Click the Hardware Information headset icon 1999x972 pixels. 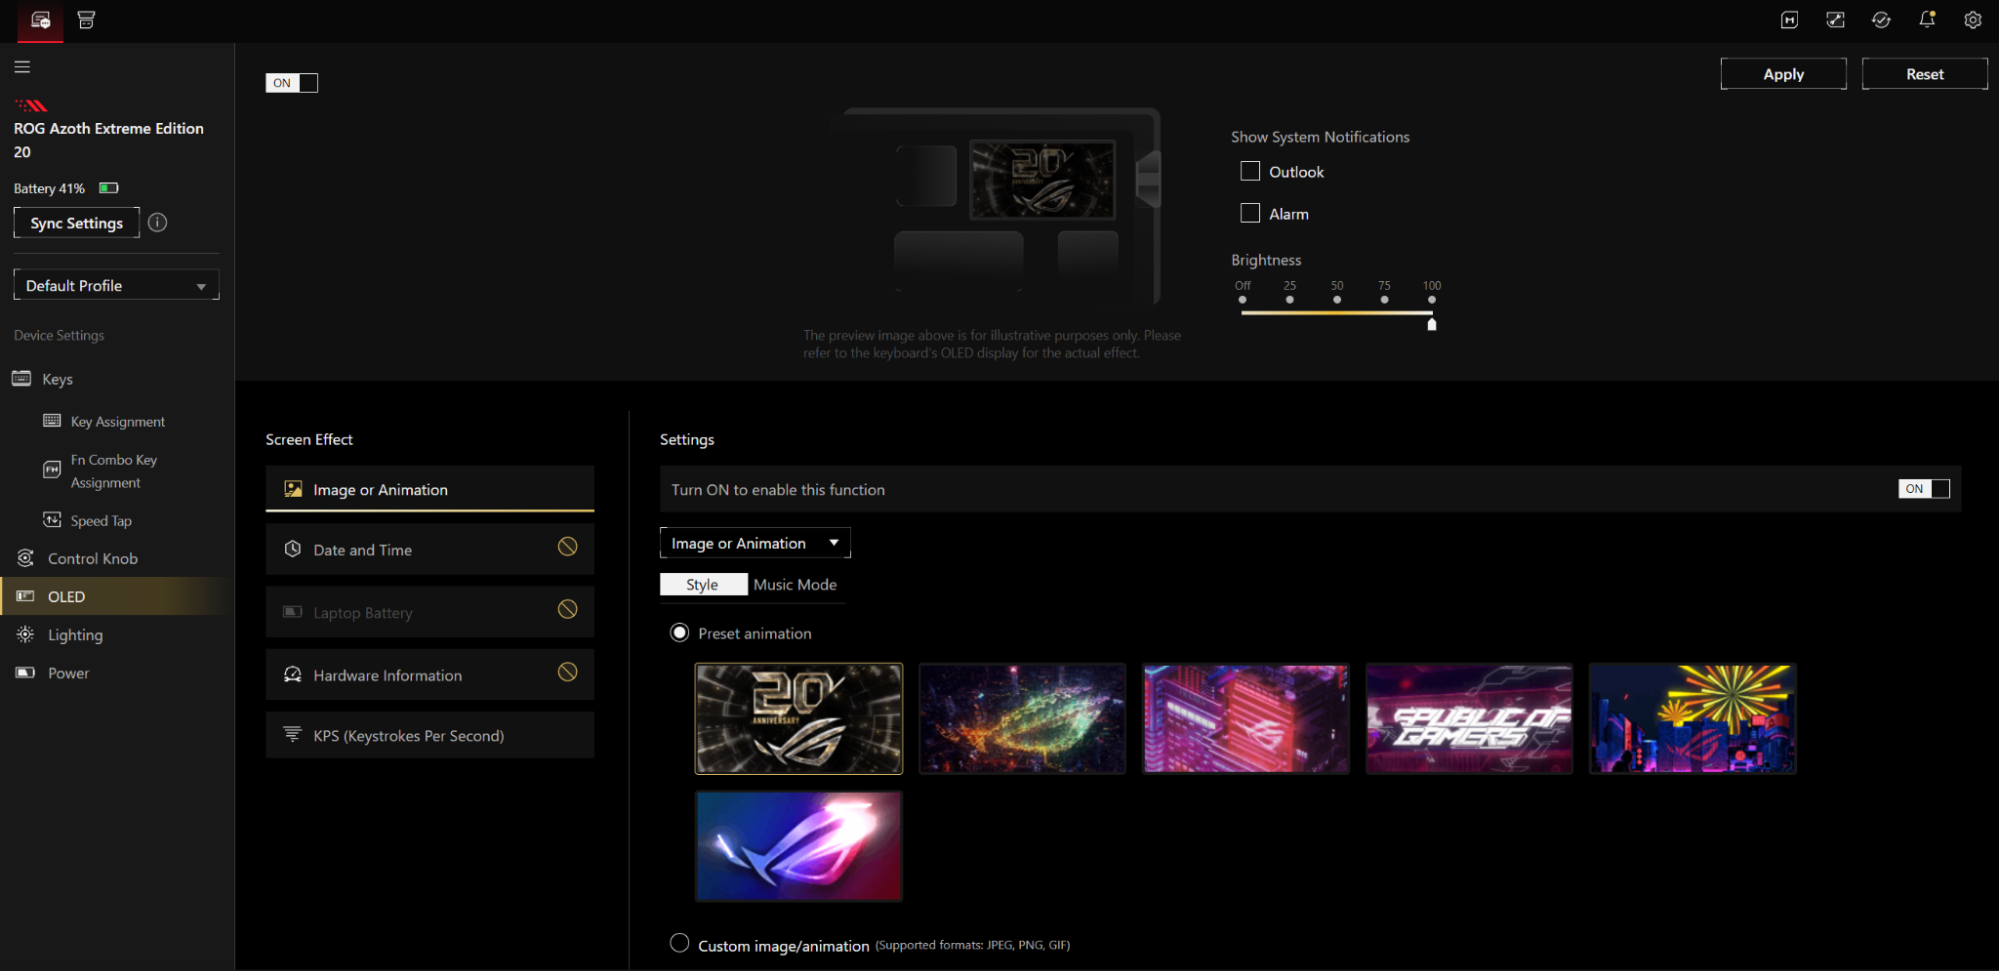pyautogui.click(x=293, y=675)
